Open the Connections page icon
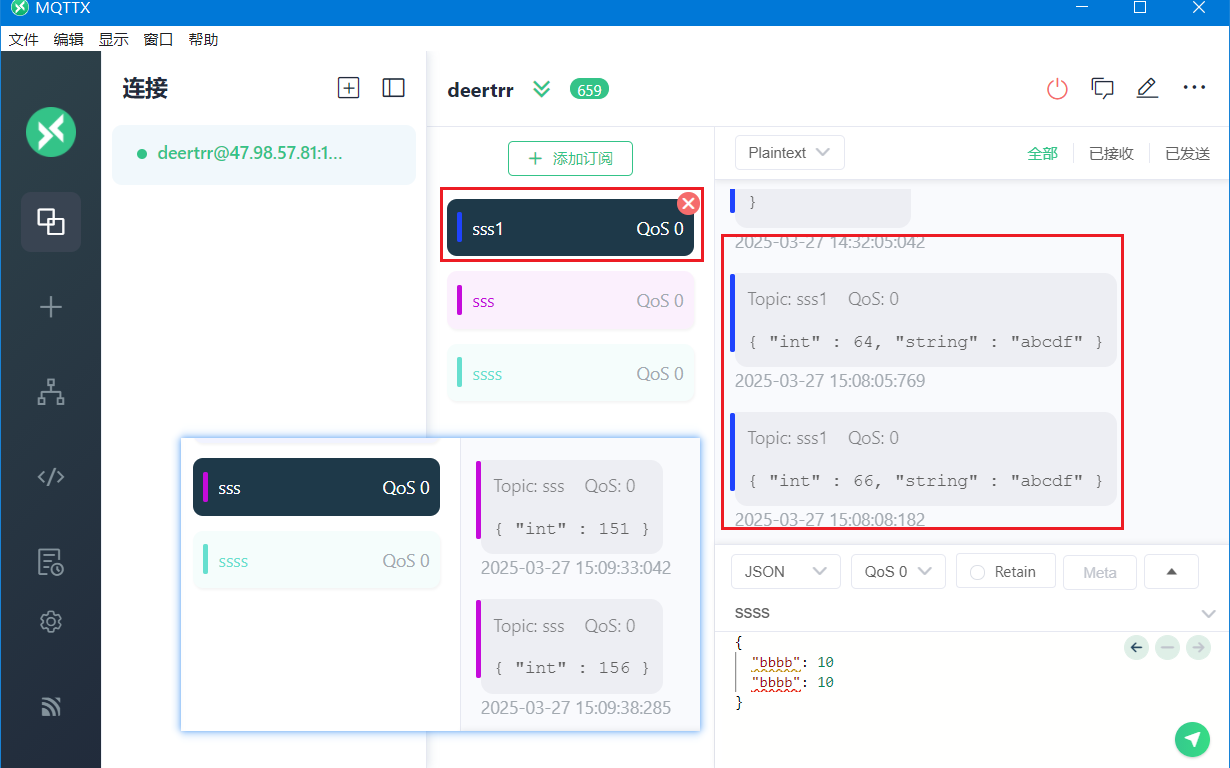The width and height of the screenshot is (1230, 768). coord(51,221)
